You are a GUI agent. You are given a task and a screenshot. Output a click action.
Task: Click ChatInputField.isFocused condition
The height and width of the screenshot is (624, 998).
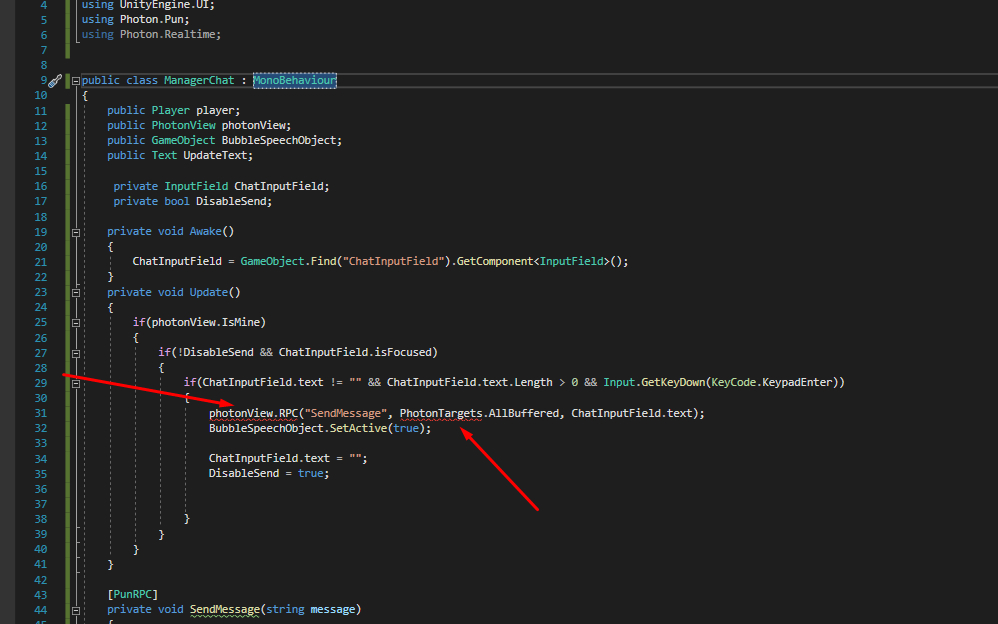(x=355, y=352)
